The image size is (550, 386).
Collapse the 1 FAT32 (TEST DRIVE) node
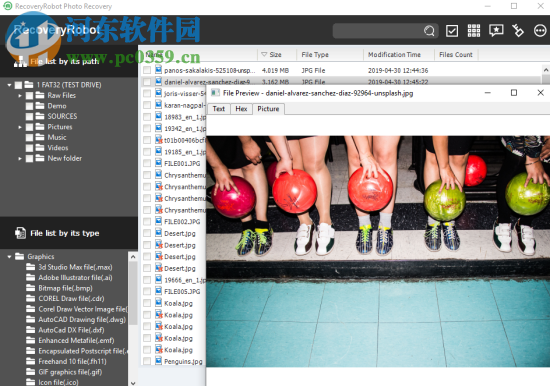point(9,85)
